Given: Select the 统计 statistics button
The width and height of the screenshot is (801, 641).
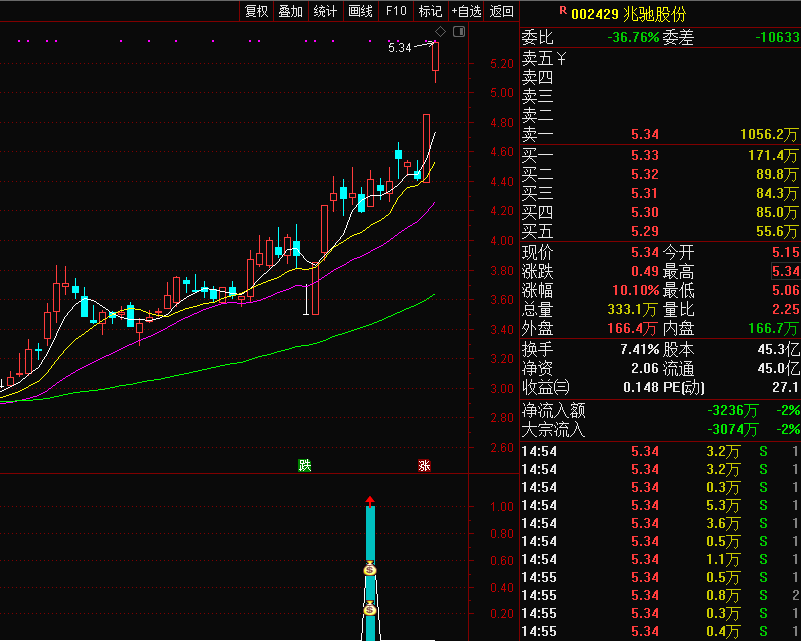Looking at the screenshot, I should (325, 11).
